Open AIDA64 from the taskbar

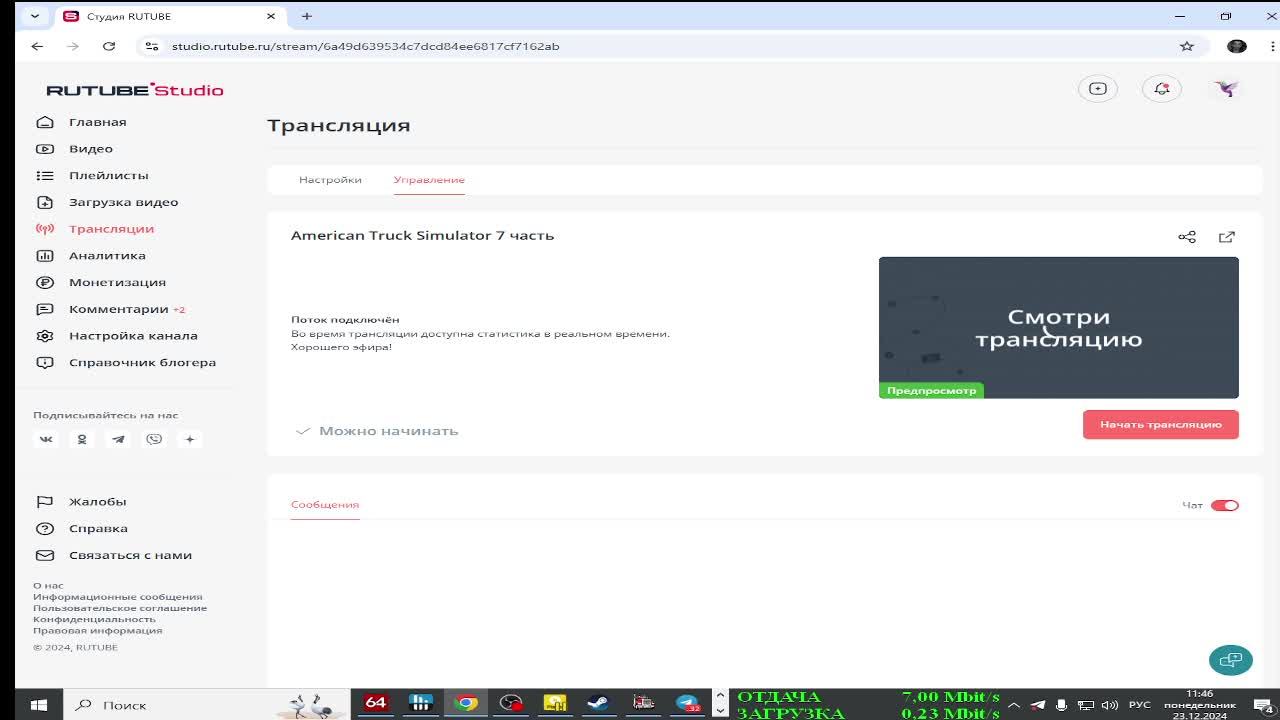[x=376, y=703]
